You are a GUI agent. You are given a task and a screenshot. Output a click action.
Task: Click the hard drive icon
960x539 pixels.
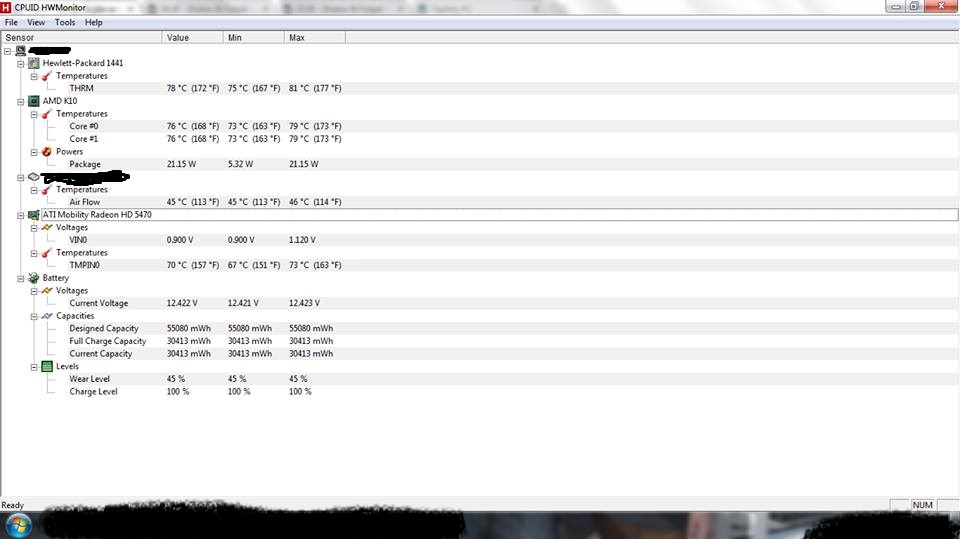(34, 177)
